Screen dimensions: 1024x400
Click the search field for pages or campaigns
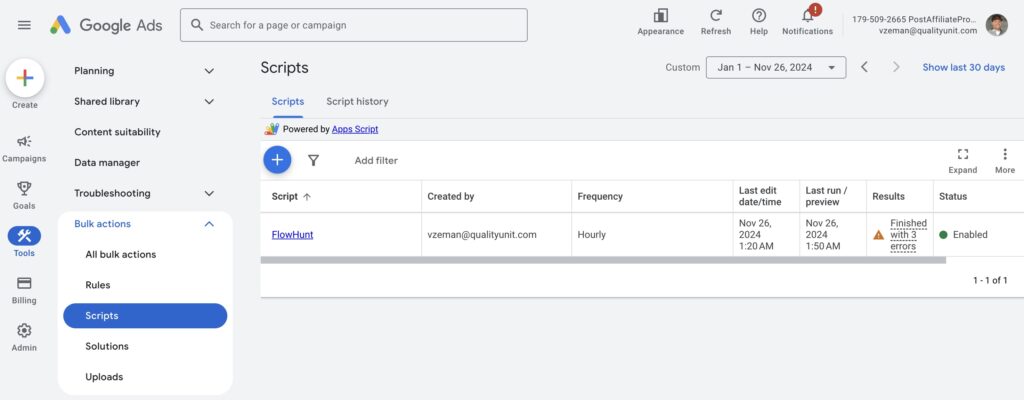pyautogui.click(x=353, y=25)
